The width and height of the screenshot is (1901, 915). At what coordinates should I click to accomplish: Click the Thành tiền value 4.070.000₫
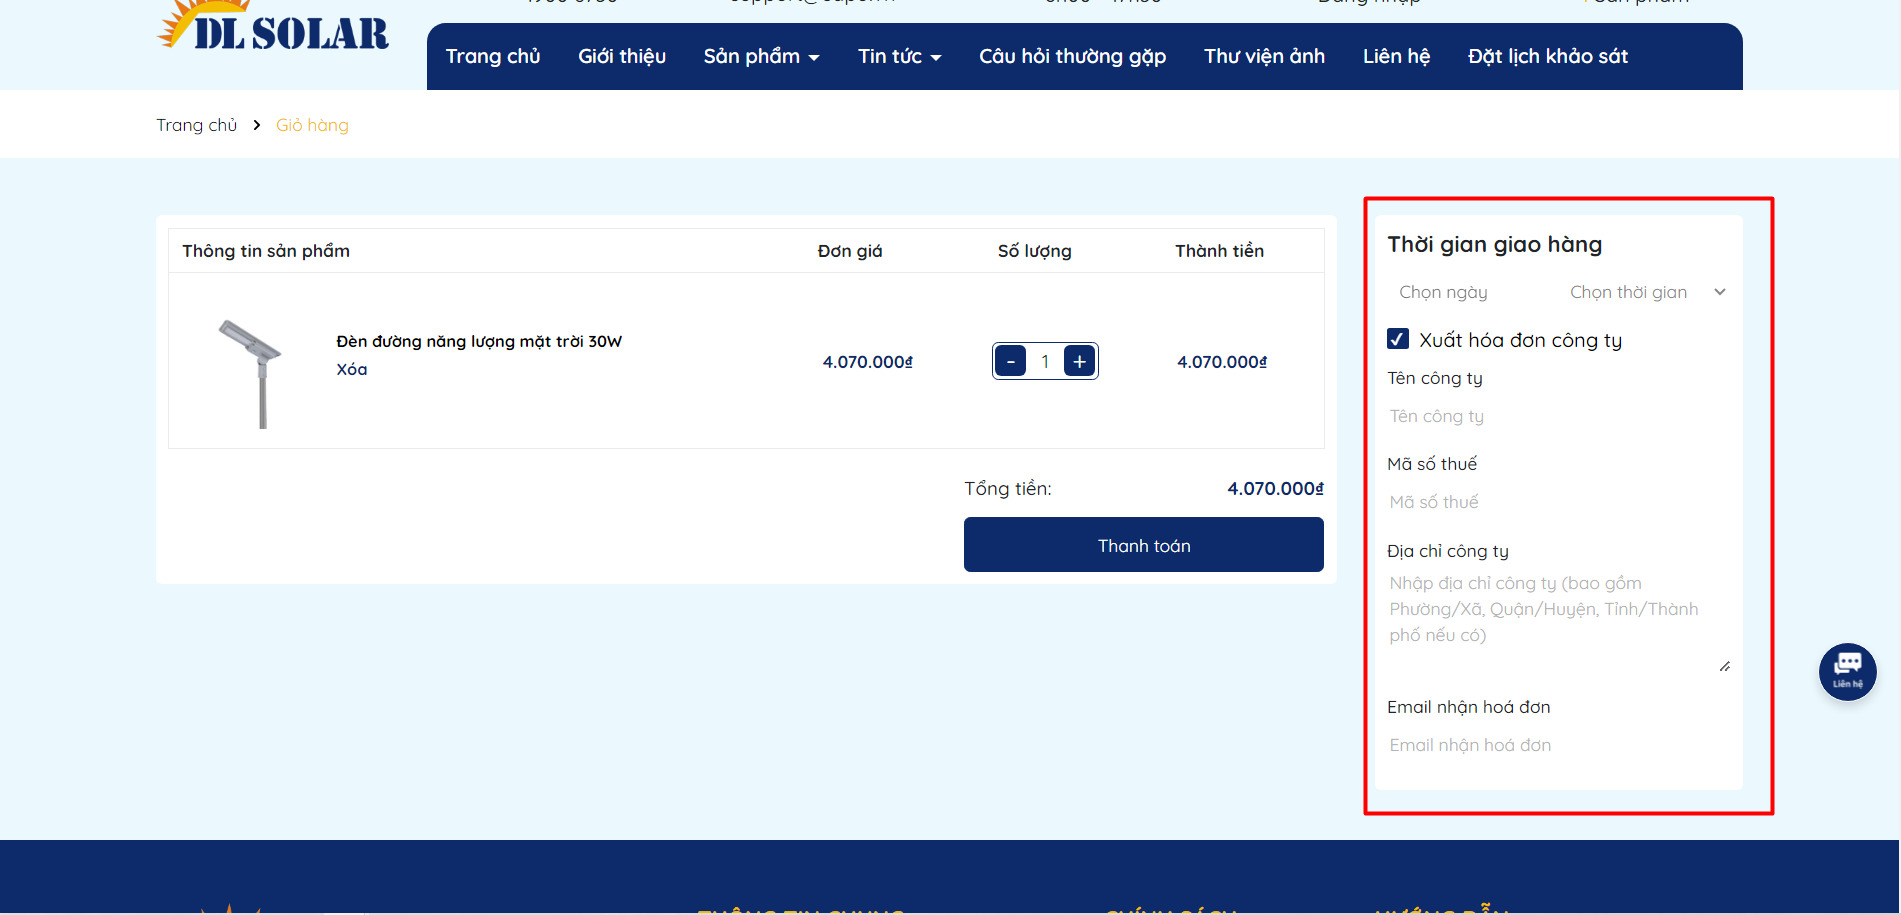pos(1222,362)
